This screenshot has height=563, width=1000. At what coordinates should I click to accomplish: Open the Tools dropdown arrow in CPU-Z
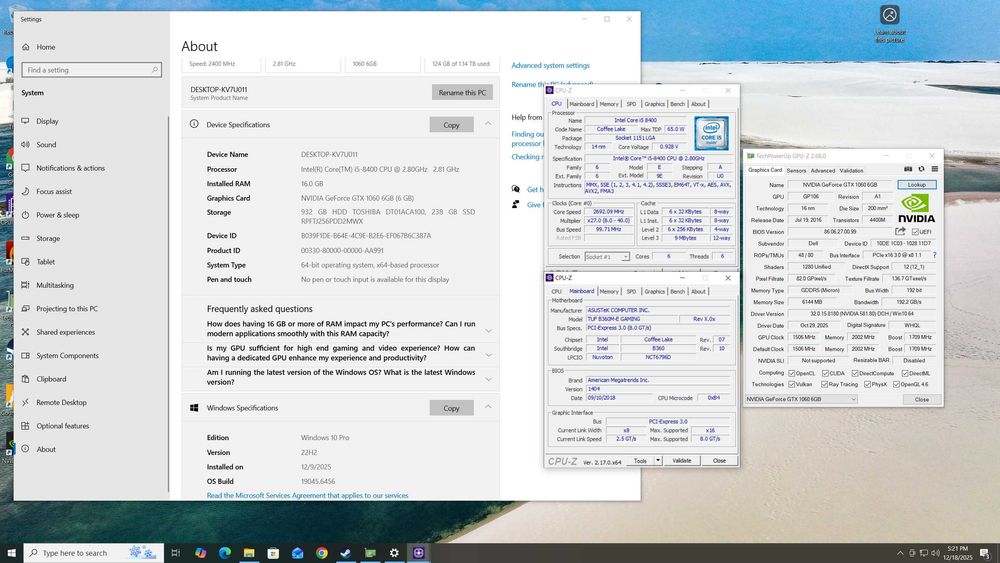click(x=658, y=460)
